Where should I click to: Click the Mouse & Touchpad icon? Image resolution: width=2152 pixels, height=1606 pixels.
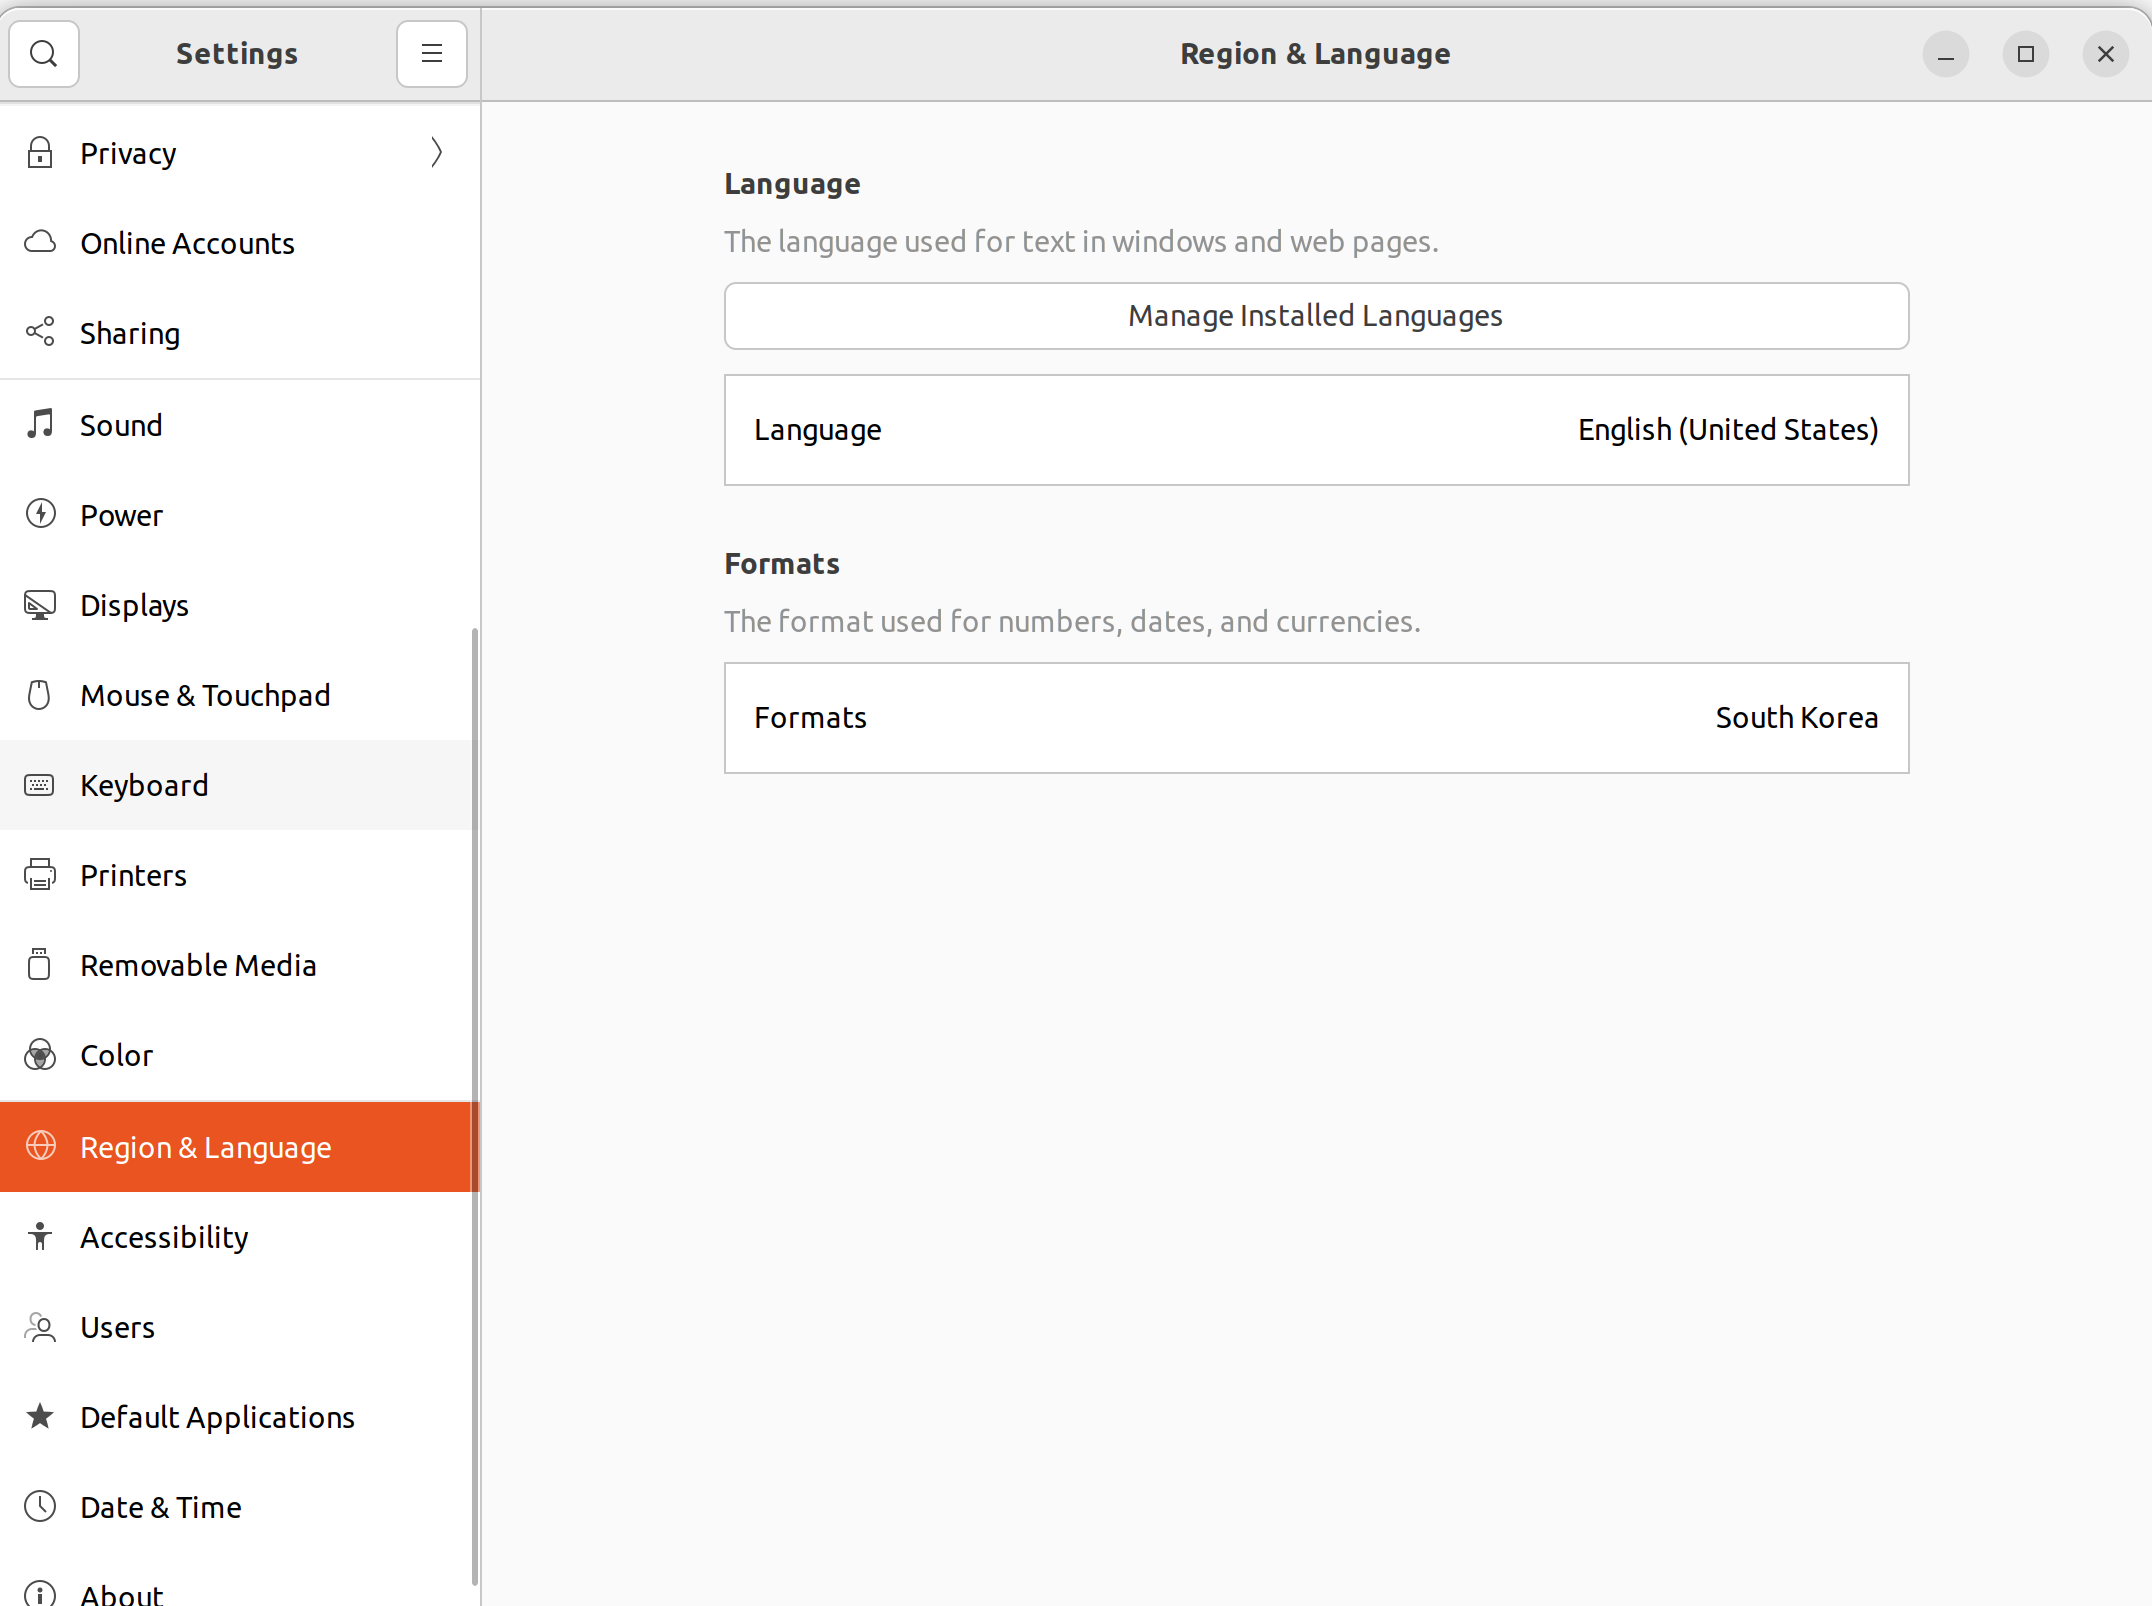40,695
